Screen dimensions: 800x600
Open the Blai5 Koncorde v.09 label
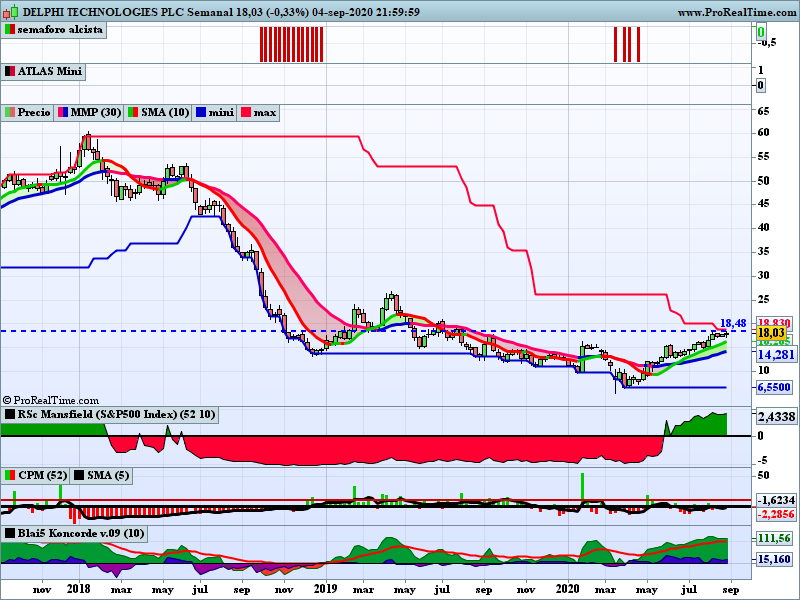[x=81, y=534]
